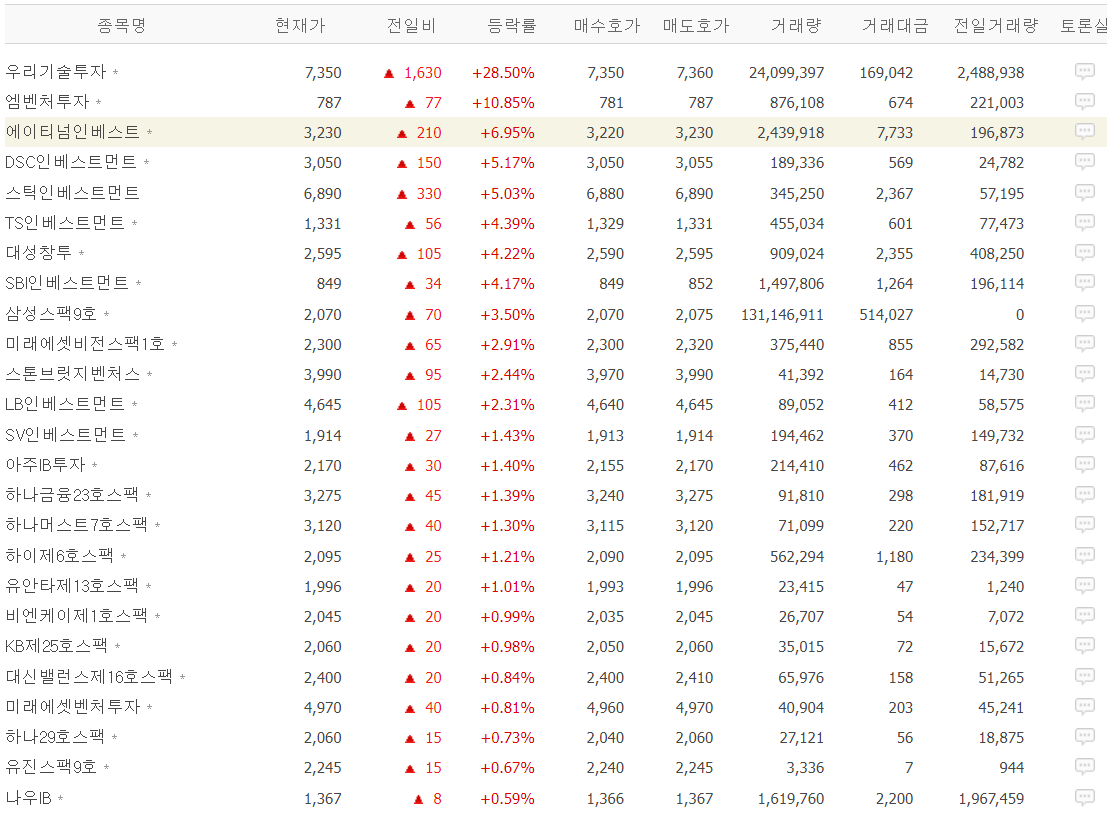
Task: Open discussion icon for 삼성스팩9호 row
Action: tap(1084, 313)
